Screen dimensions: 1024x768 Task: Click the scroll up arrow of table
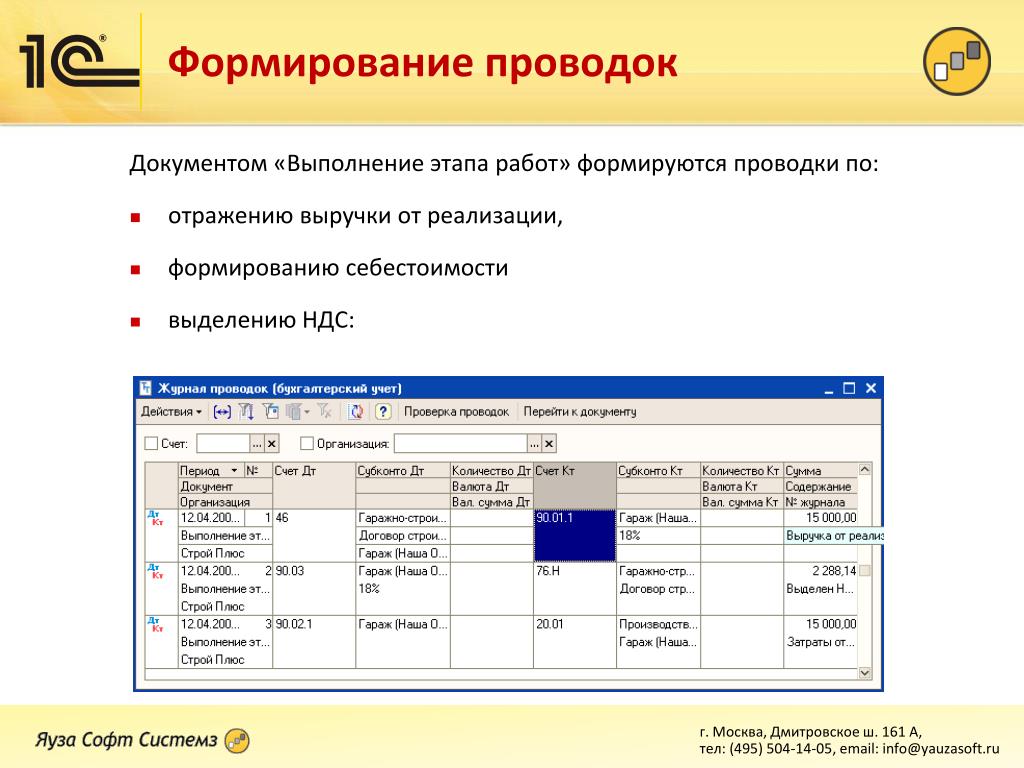click(x=865, y=470)
